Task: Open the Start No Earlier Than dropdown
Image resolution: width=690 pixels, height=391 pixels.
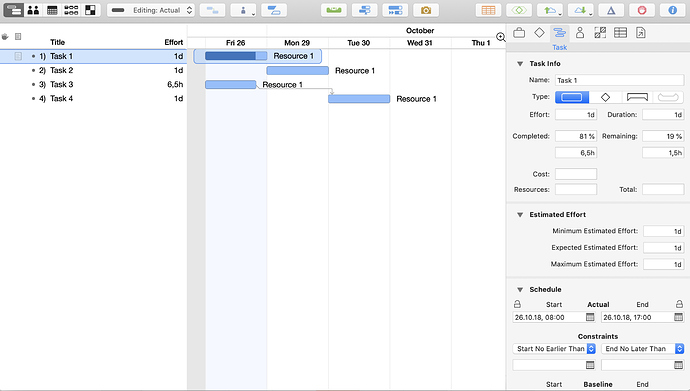Action: (554, 349)
